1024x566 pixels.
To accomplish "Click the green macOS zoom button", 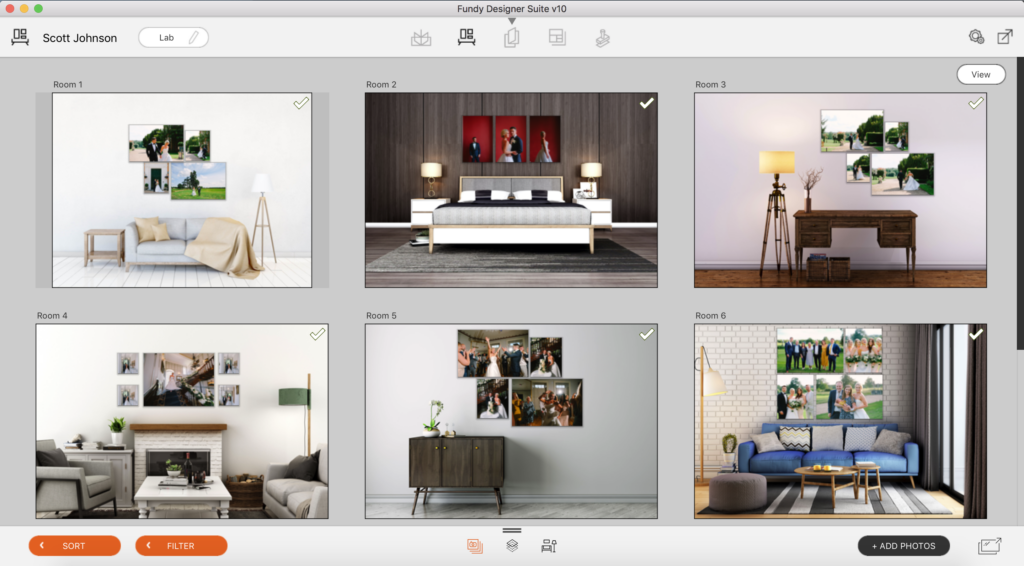I will (x=39, y=8).
